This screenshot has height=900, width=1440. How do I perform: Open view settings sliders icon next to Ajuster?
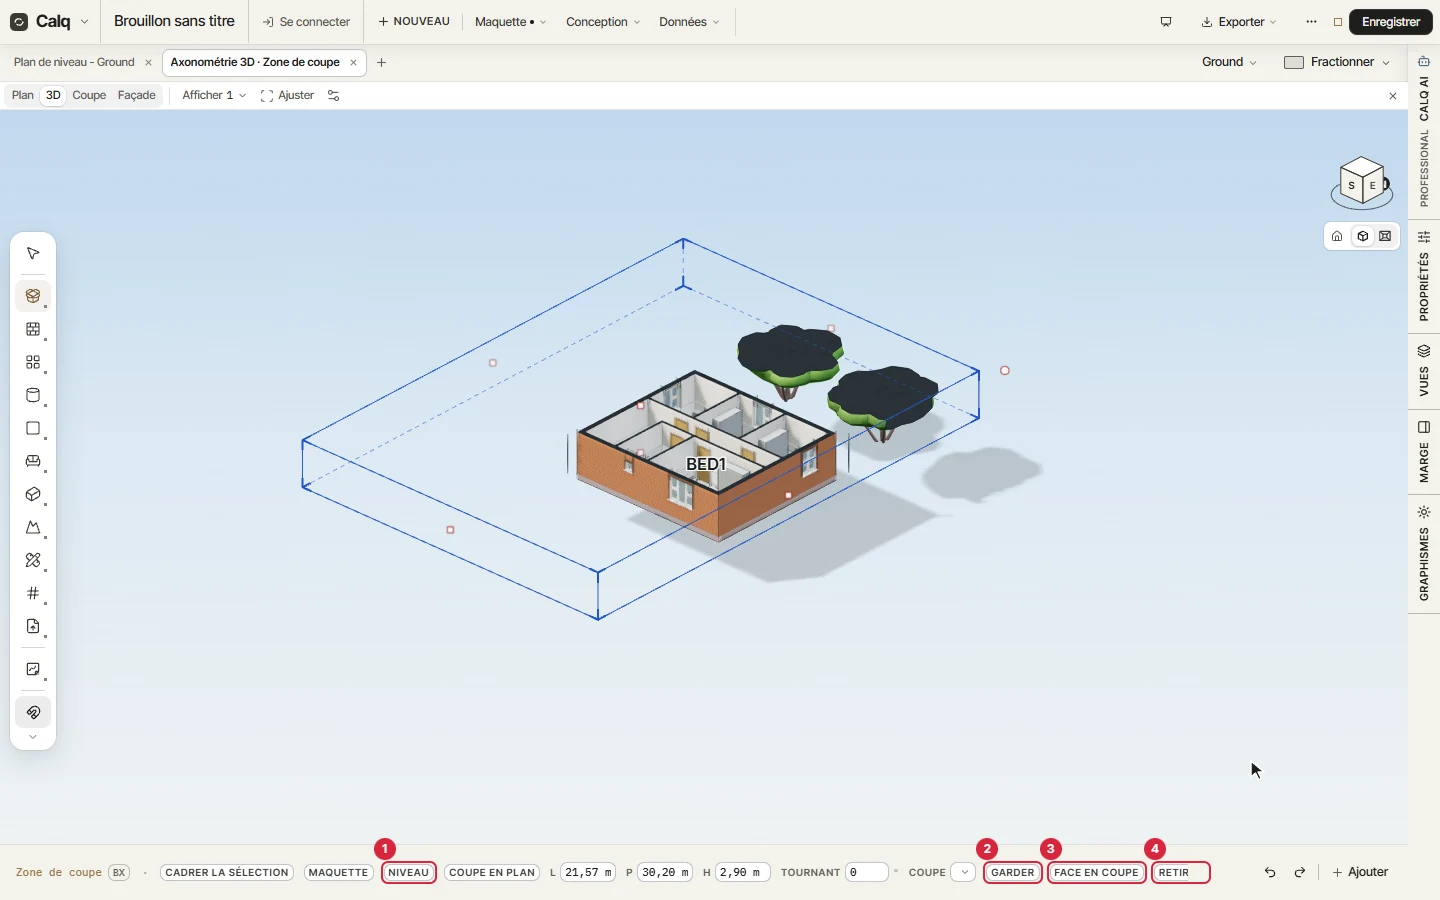[334, 96]
